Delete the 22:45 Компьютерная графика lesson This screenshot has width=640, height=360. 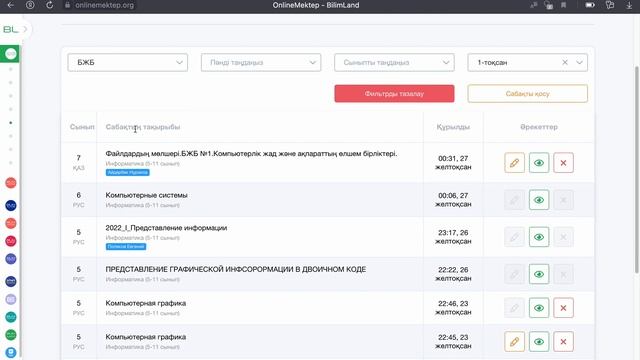coord(563,342)
